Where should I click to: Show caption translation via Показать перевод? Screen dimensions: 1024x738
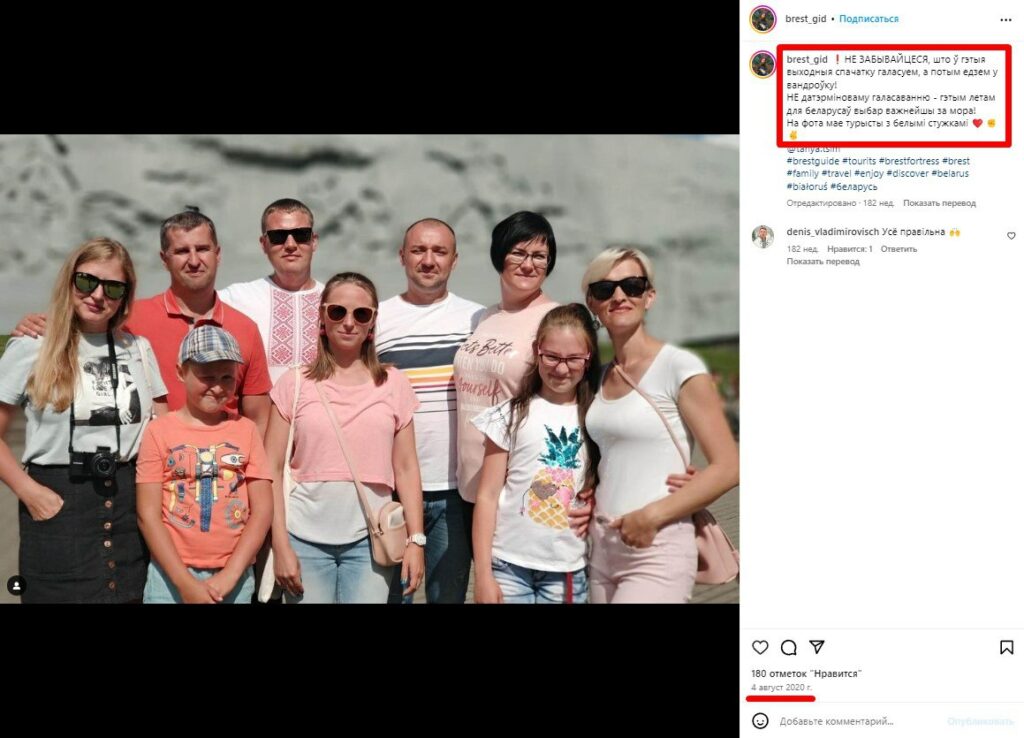(x=939, y=203)
